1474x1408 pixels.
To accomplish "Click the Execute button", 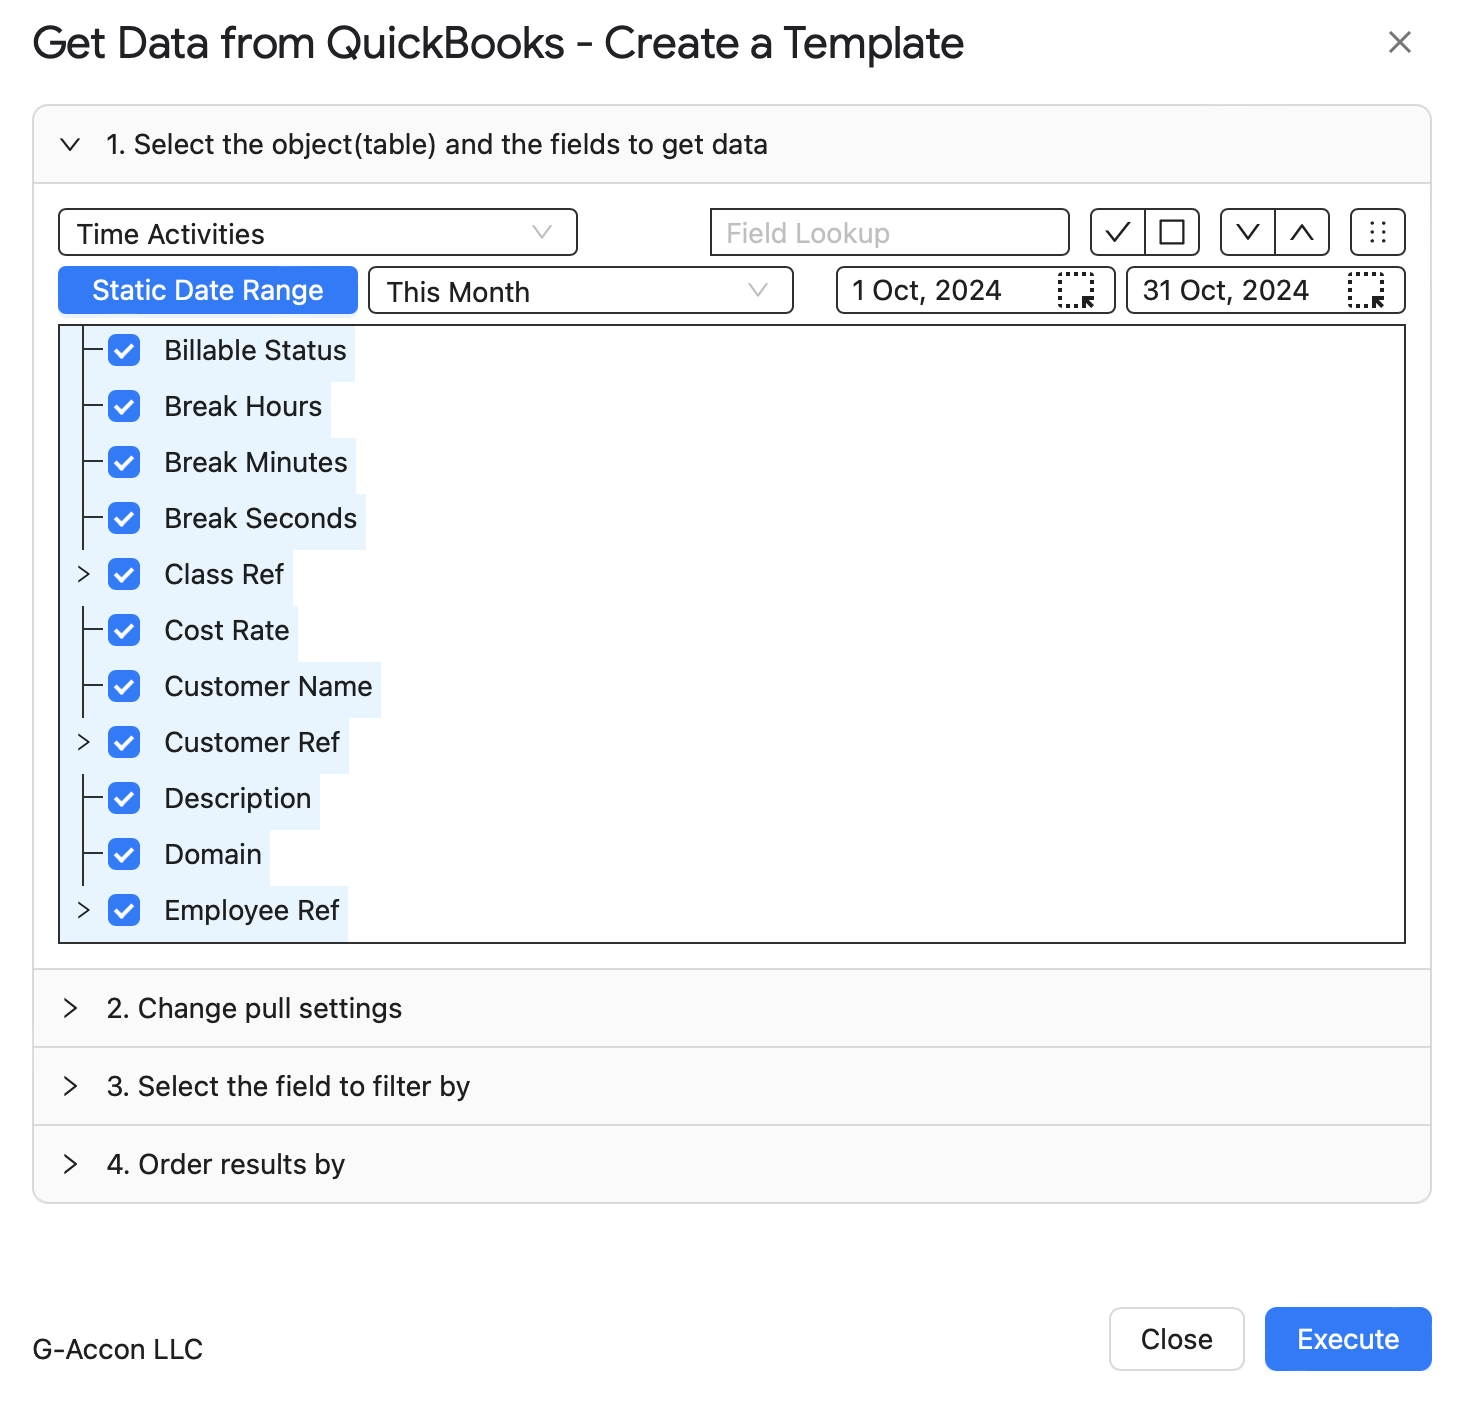I will click(1348, 1339).
